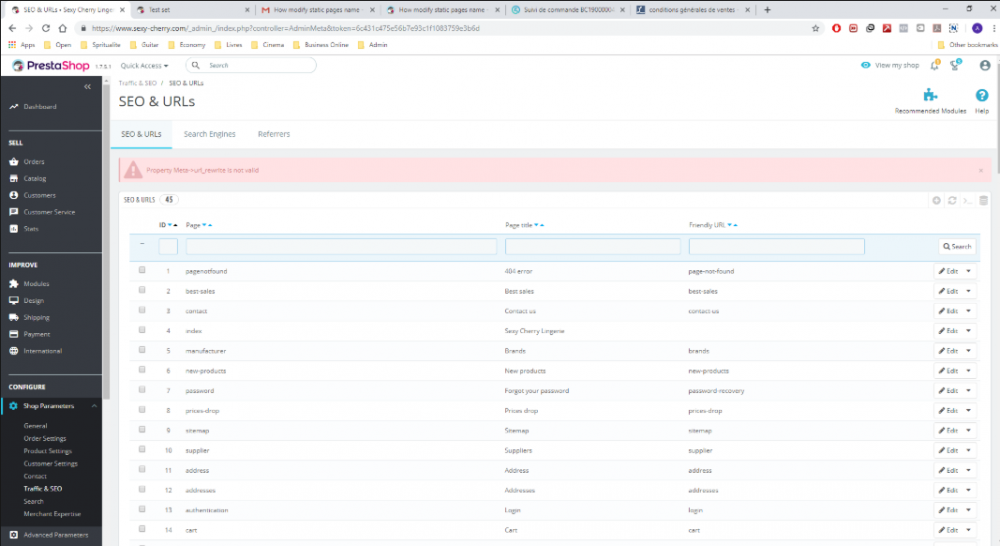This screenshot has width=1000, height=546.
Task: Open the dropdown arrow beside Edit for password
Action: click(969, 390)
